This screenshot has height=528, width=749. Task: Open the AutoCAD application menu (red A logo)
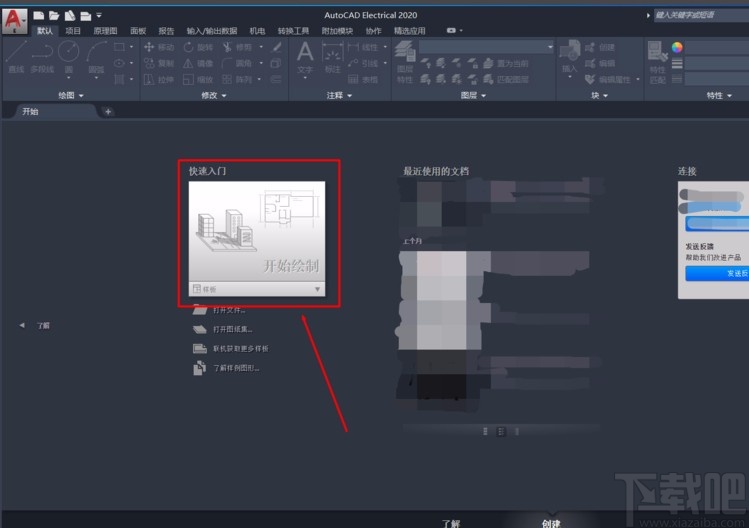[14, 21]
